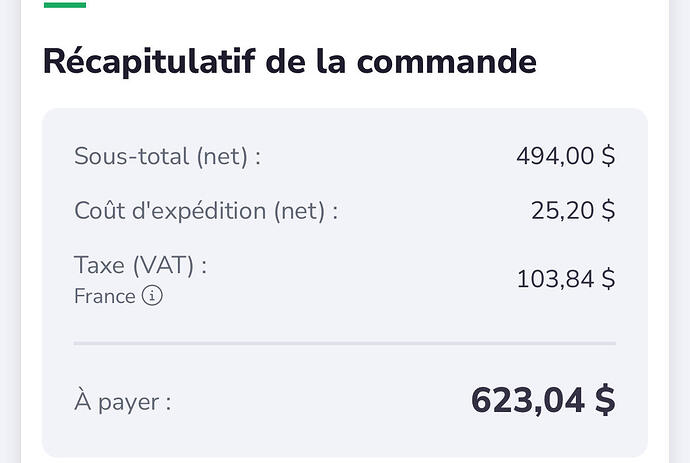Select the France country label
Viewport: 690px width, 463px height.
click(x=105, y=296)
